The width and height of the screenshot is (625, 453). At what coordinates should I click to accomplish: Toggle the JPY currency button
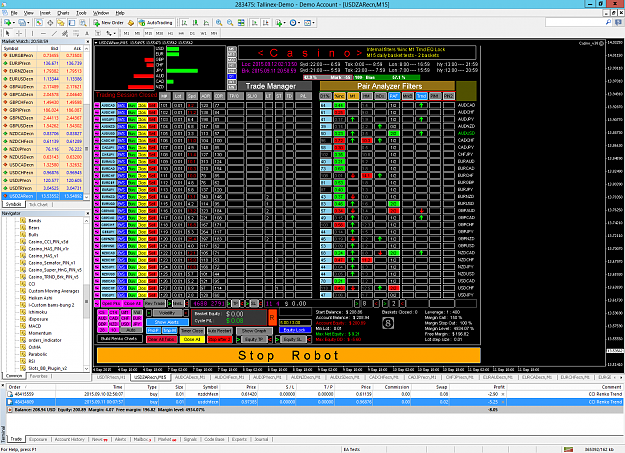pyautogui.click(x=138, y=324)
